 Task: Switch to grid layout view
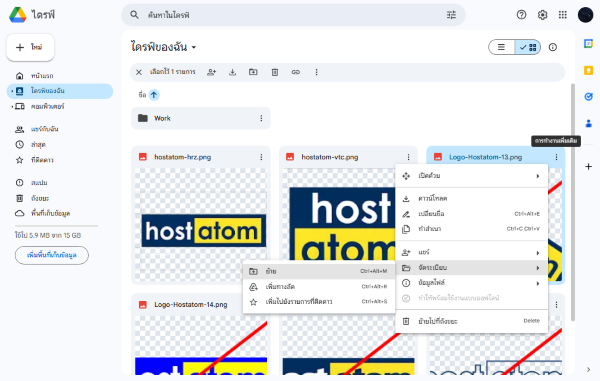pos(528,47)
